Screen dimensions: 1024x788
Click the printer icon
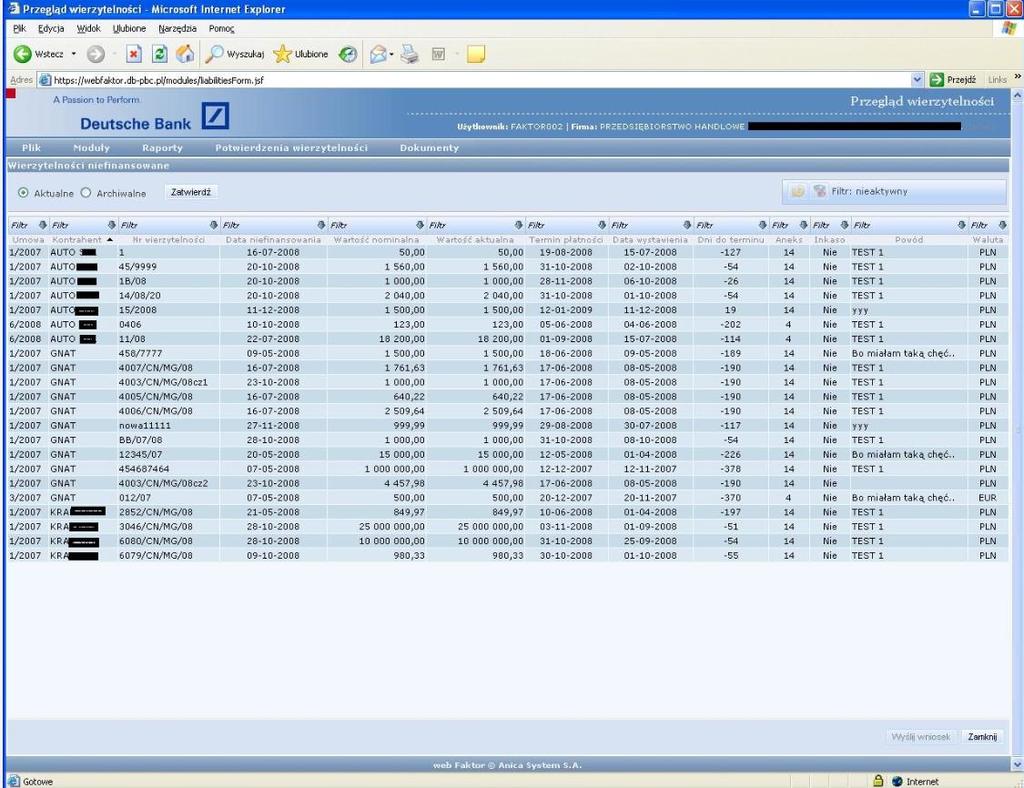click(409, 54)
